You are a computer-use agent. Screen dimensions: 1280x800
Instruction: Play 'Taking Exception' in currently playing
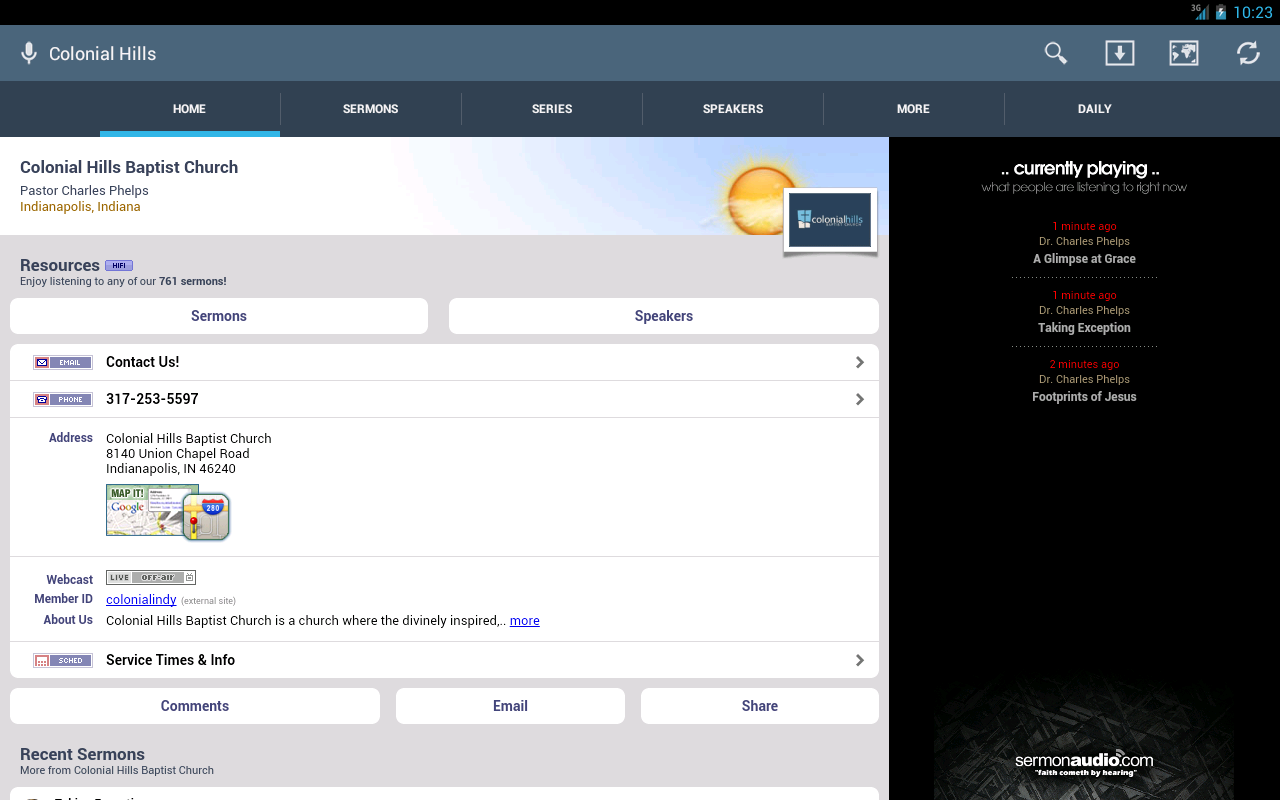1084,328
